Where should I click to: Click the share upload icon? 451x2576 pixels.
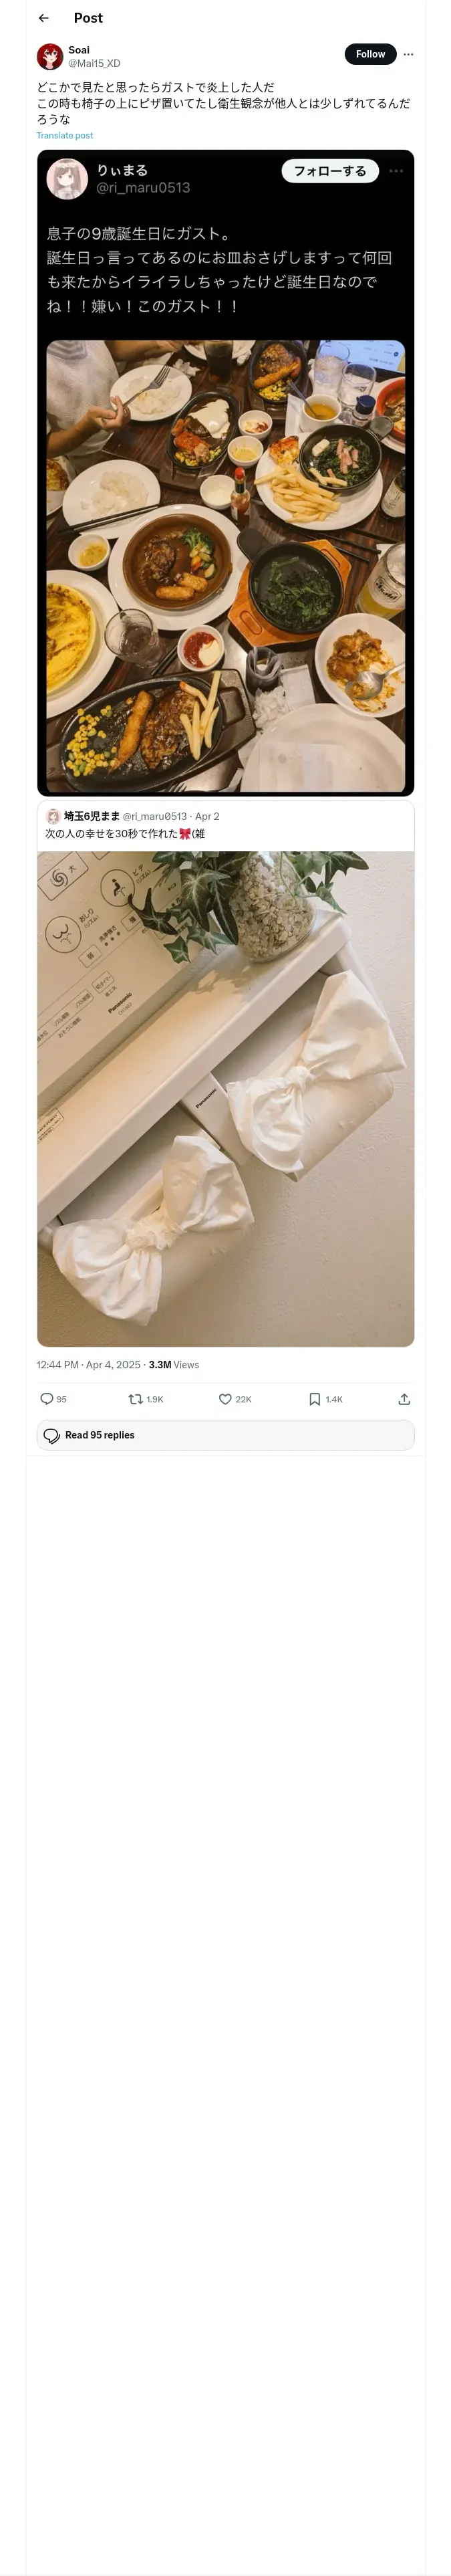404,1399
